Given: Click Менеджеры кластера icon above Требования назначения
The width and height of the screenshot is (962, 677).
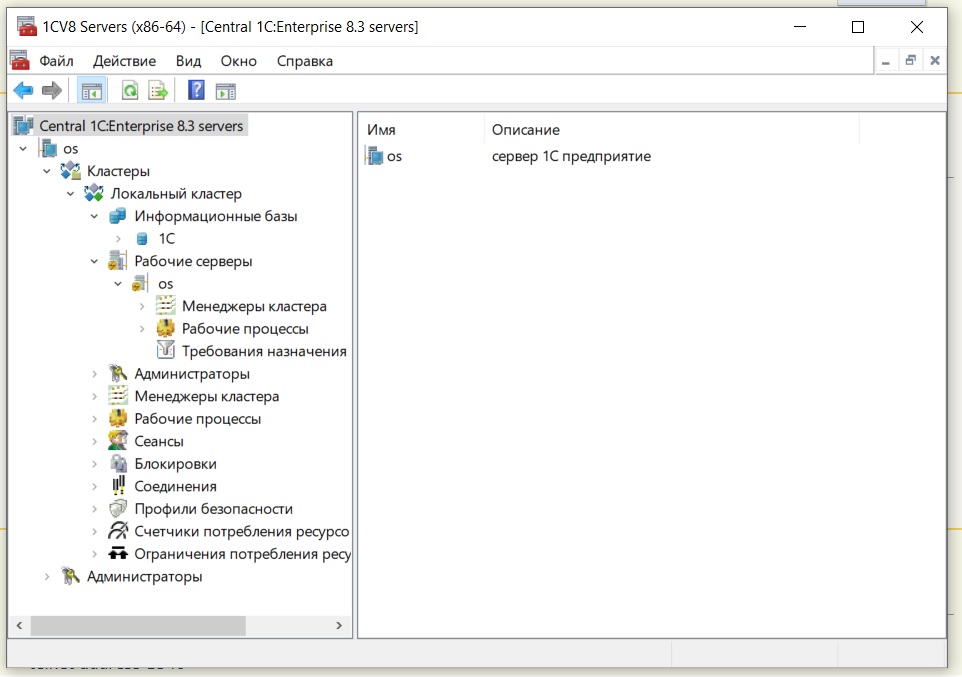Looking at the screenshot, I should [165, 306].
